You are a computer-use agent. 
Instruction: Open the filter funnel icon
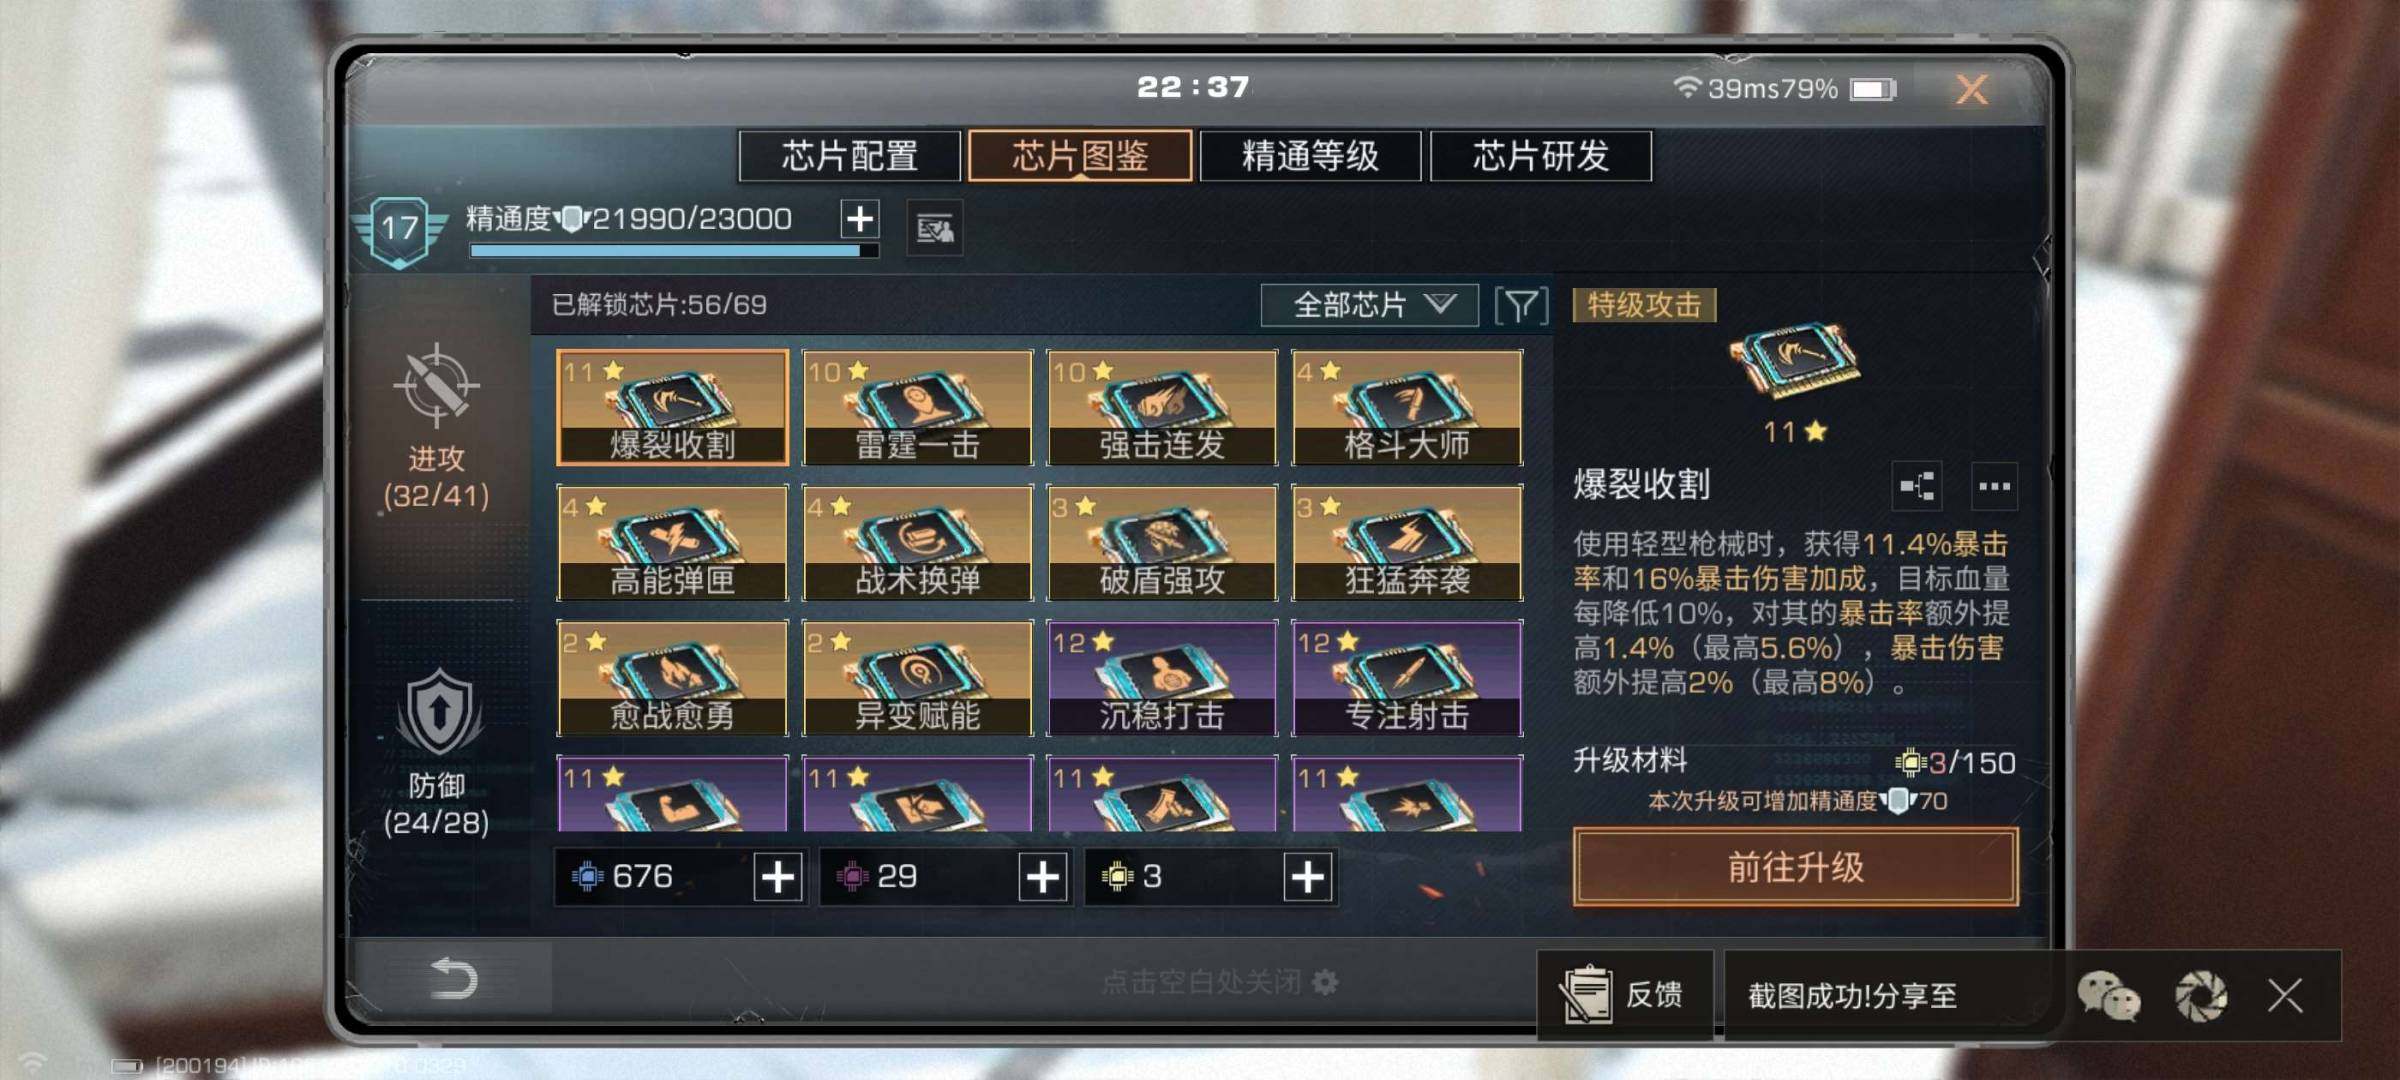click(x=1521, y=306)
